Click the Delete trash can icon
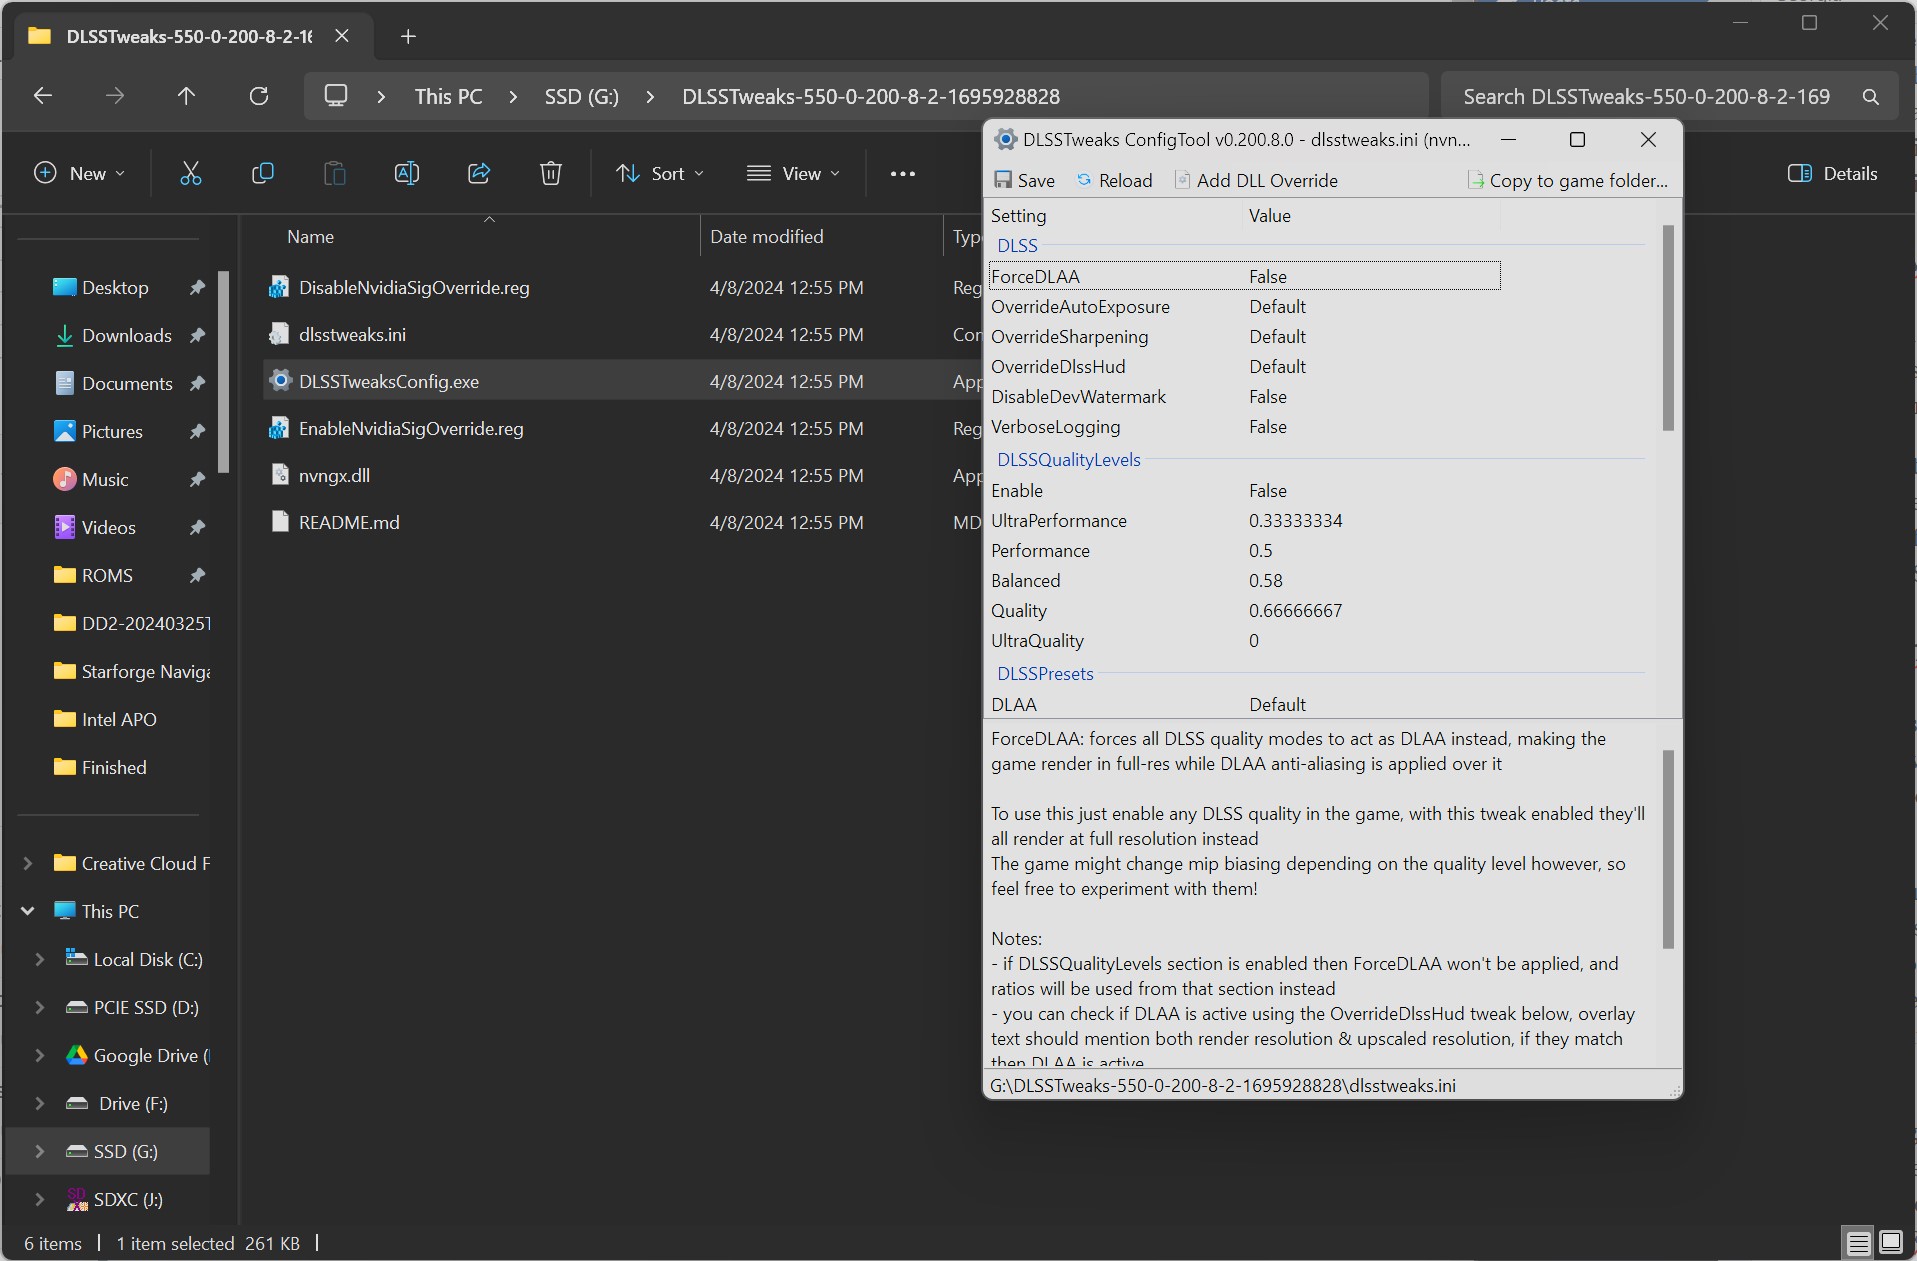 [x=550, y=173]
